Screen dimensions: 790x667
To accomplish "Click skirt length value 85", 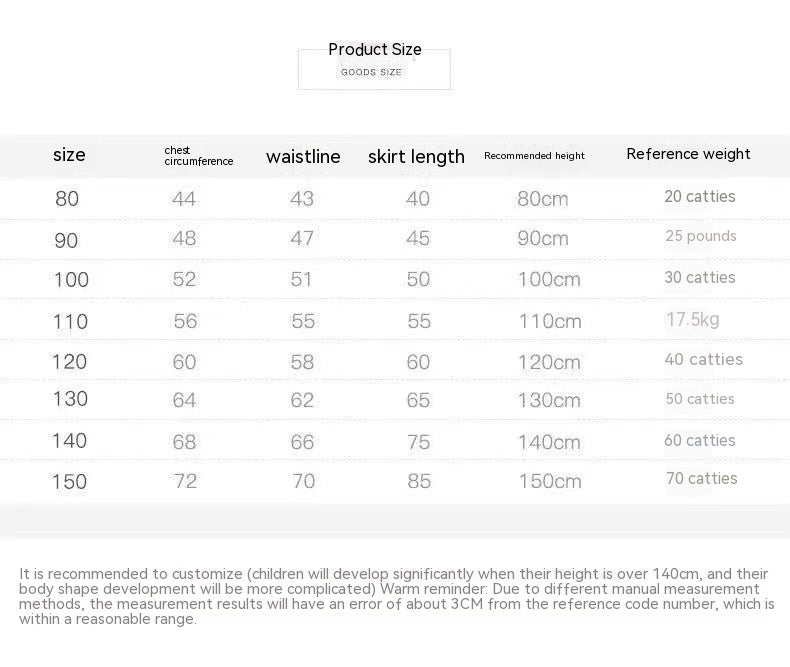I will click(419, 482).
